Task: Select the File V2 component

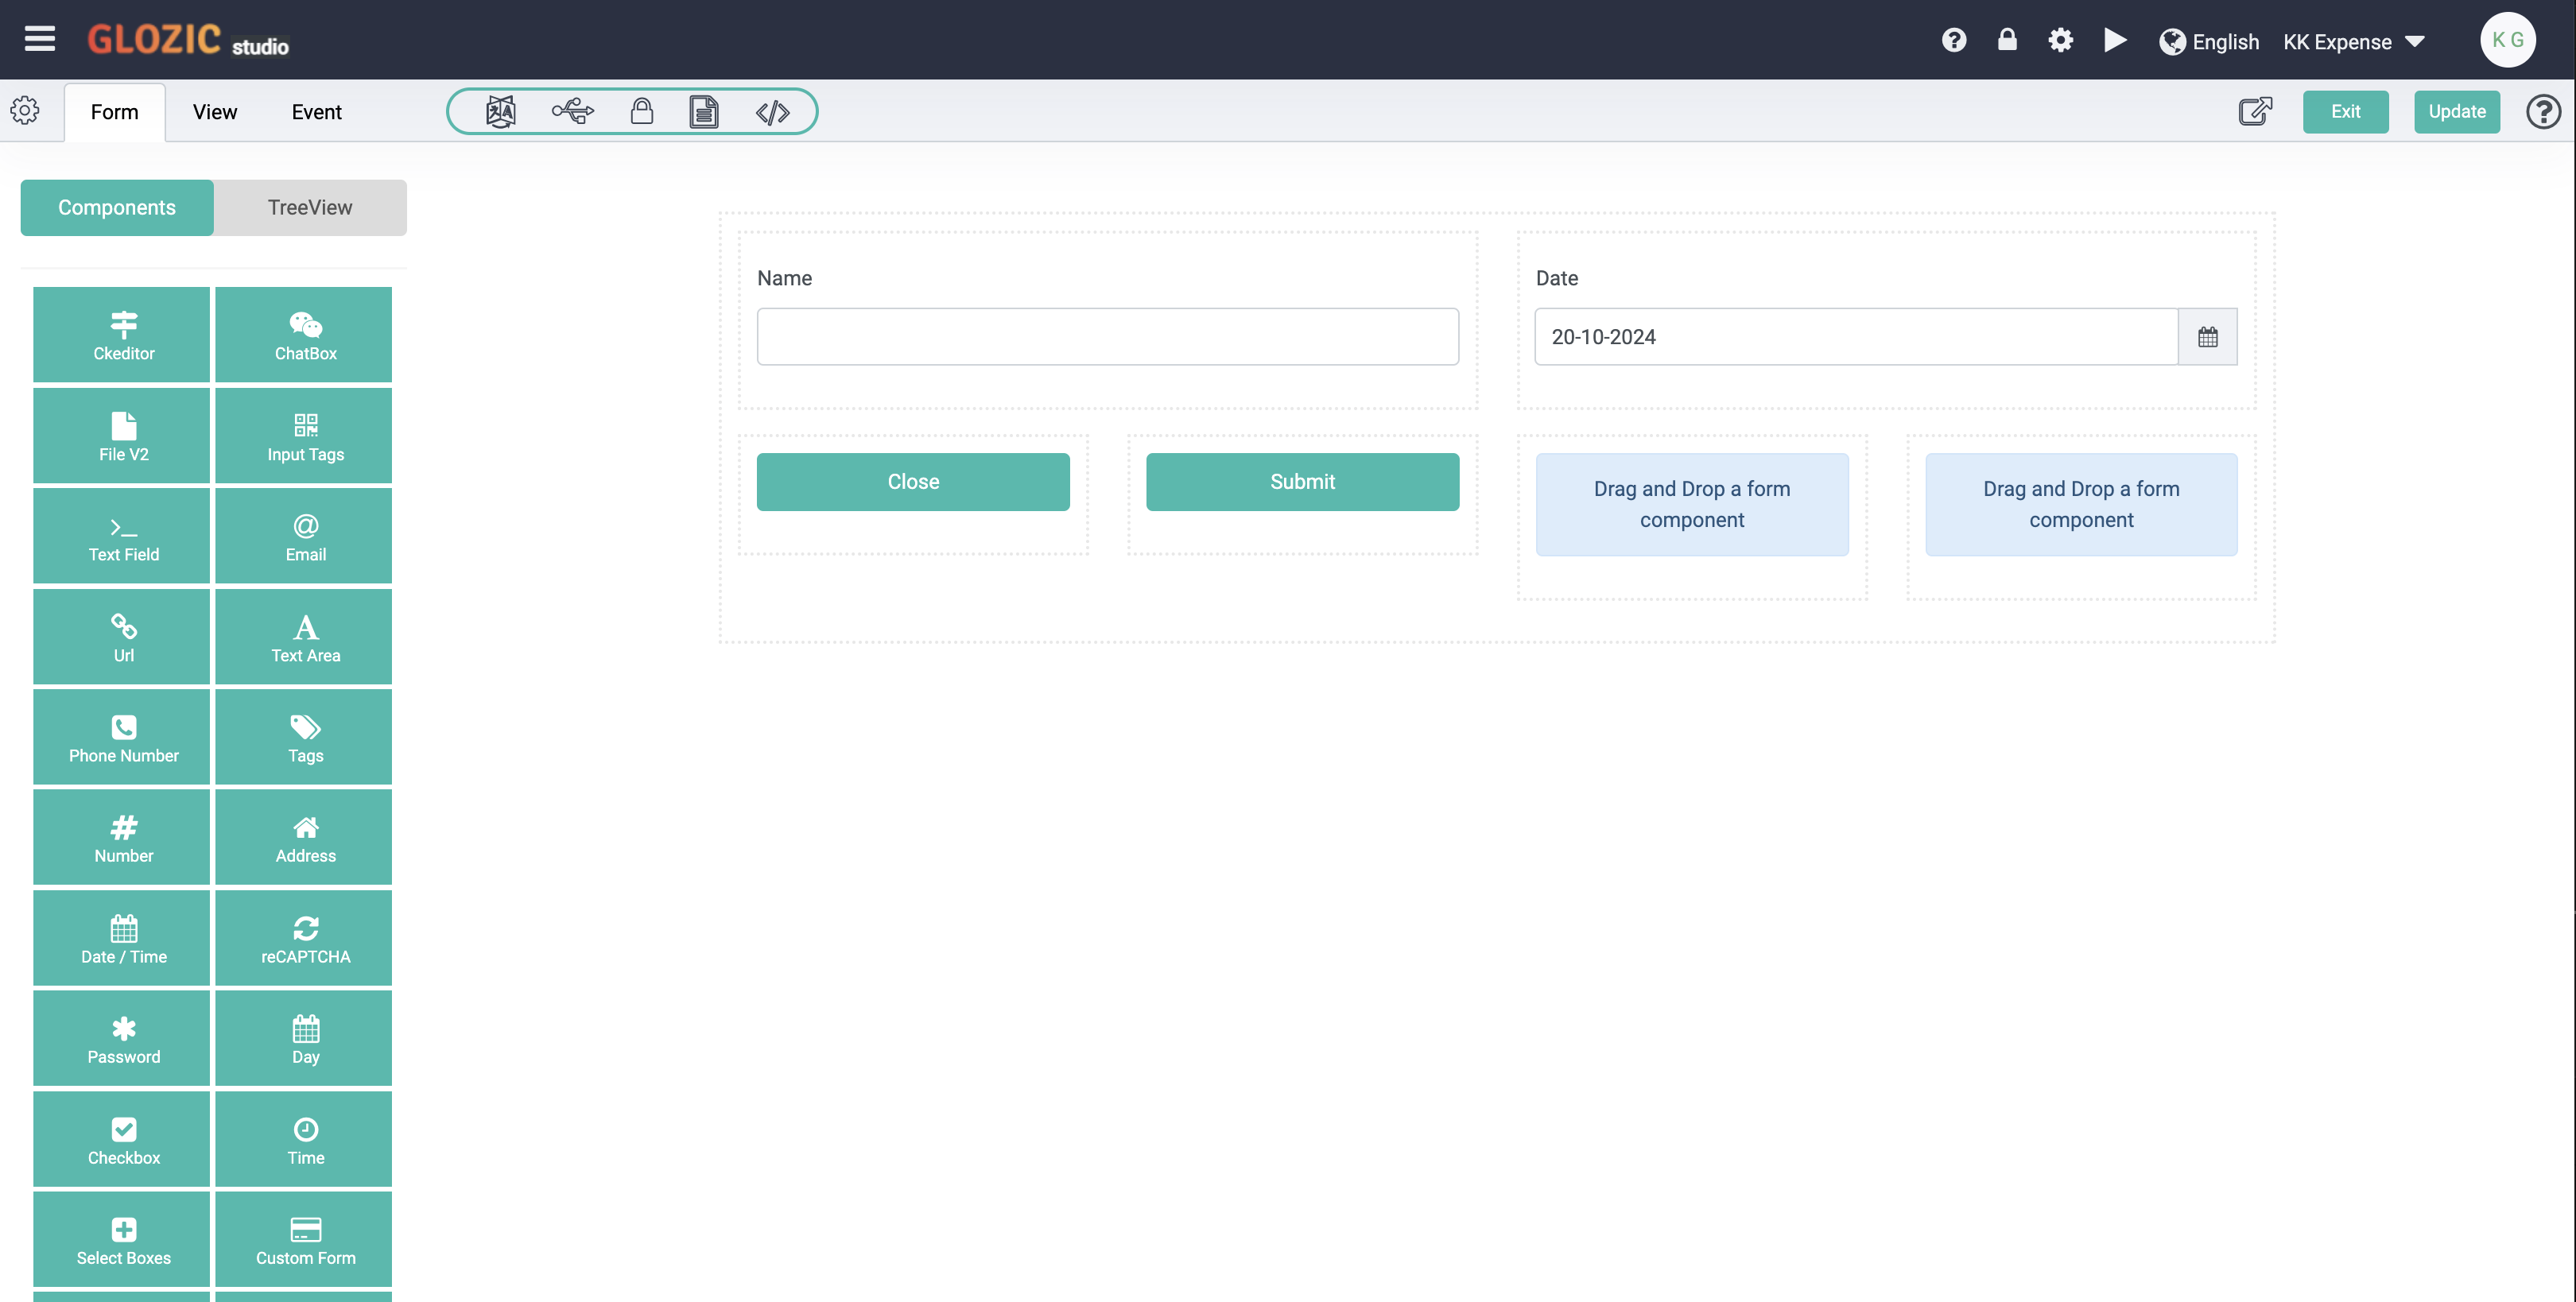Action: (x=122, y=436)
